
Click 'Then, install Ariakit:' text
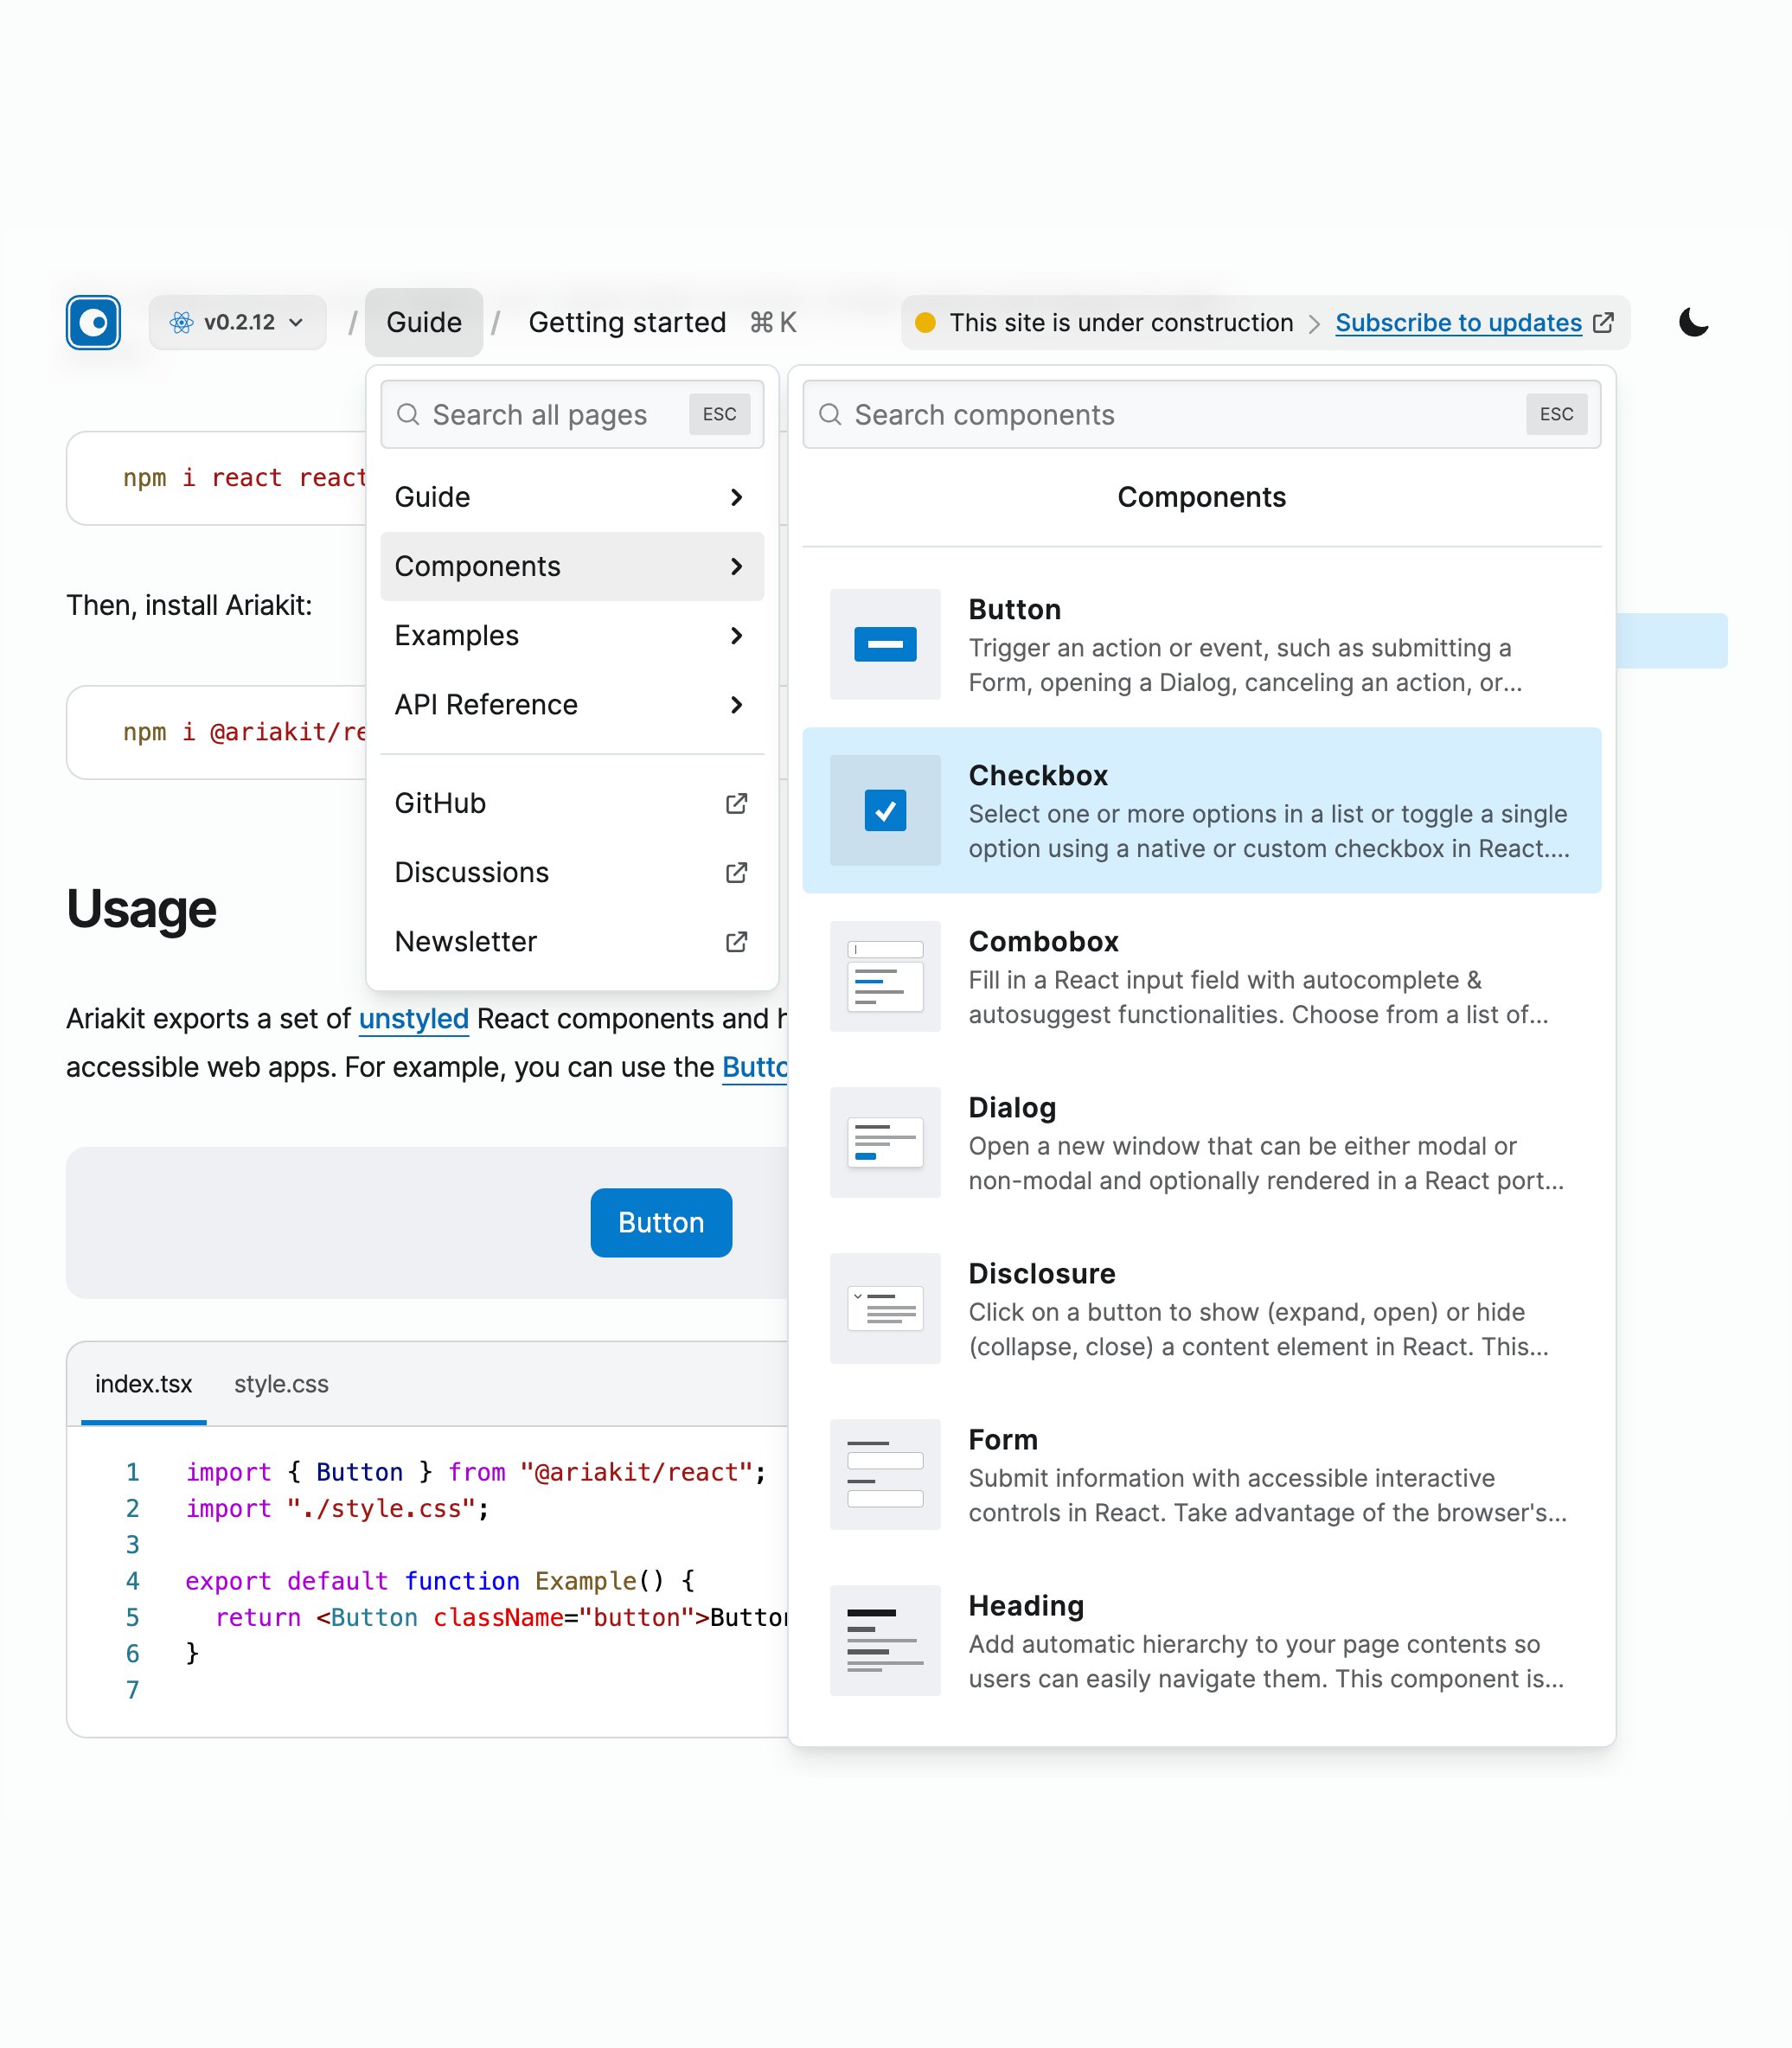click(x=189, y=605)
